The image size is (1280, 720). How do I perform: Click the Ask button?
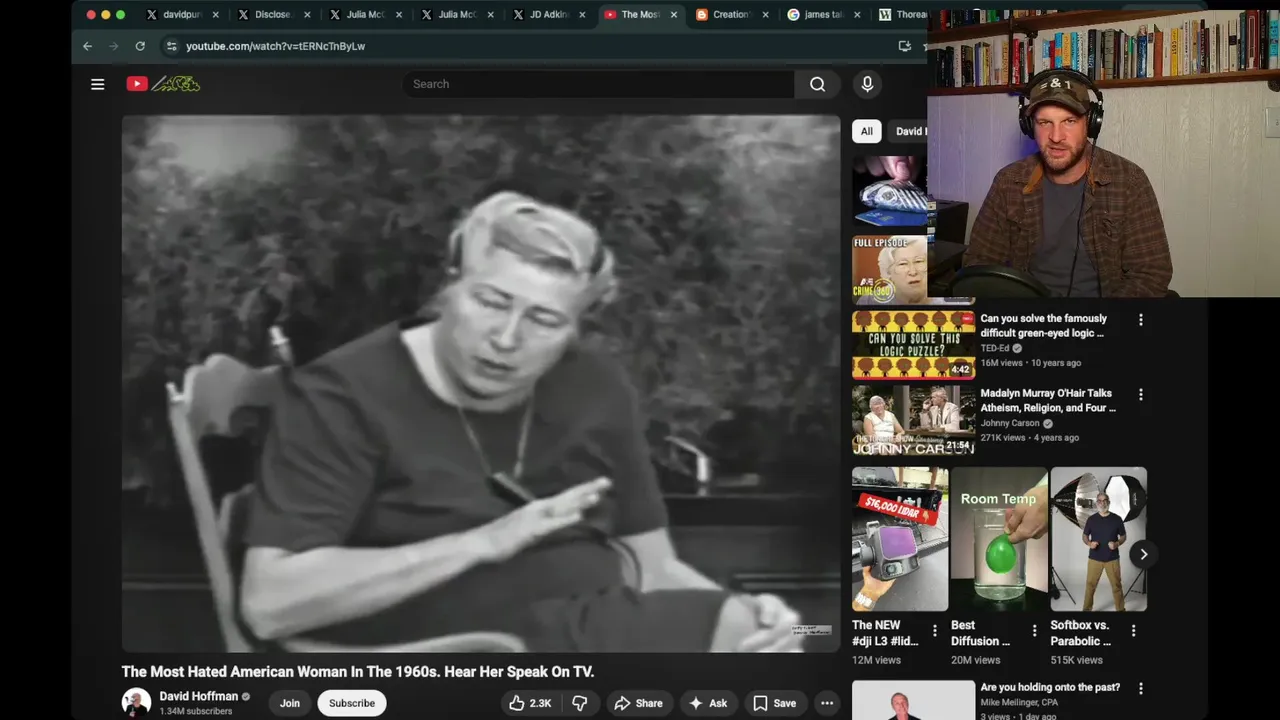click(707, 703)
